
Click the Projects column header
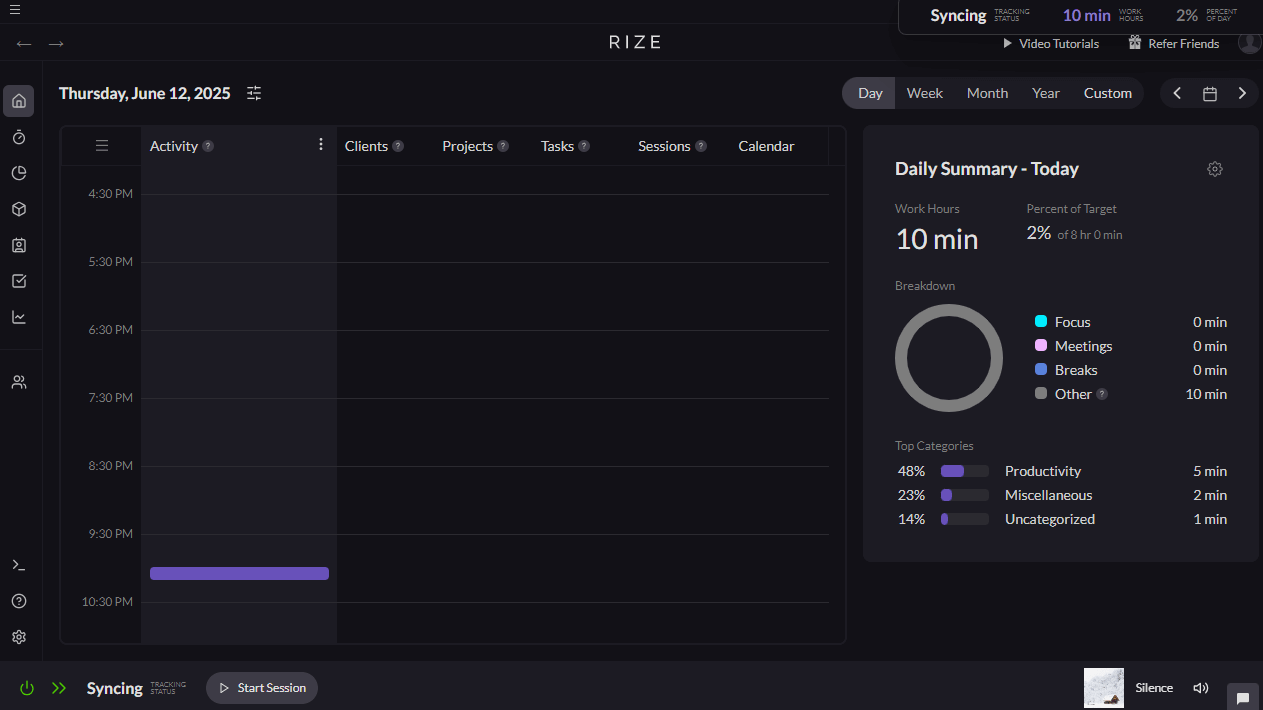(467, 146)
